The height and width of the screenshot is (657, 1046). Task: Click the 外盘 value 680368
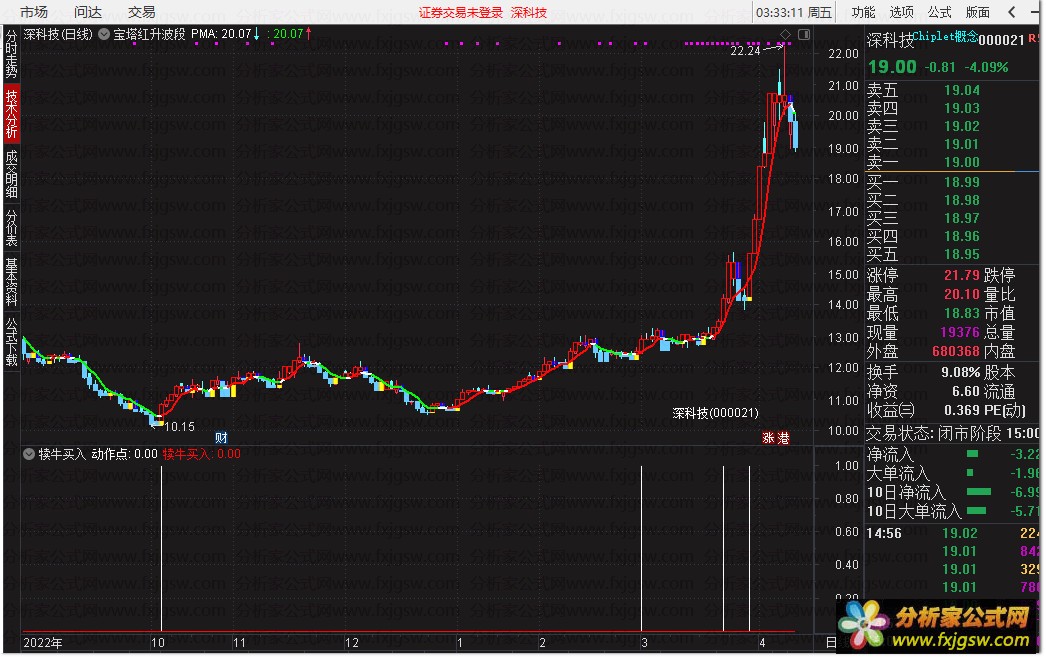(x=955, y=351)
